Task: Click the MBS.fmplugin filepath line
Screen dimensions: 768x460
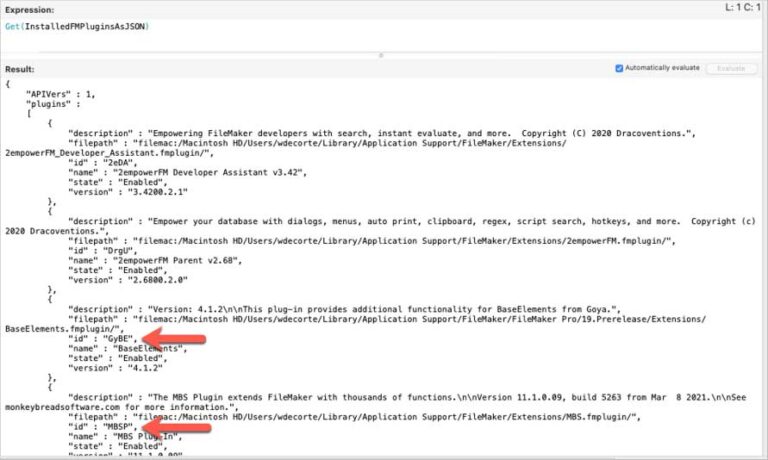Action: 355,417
